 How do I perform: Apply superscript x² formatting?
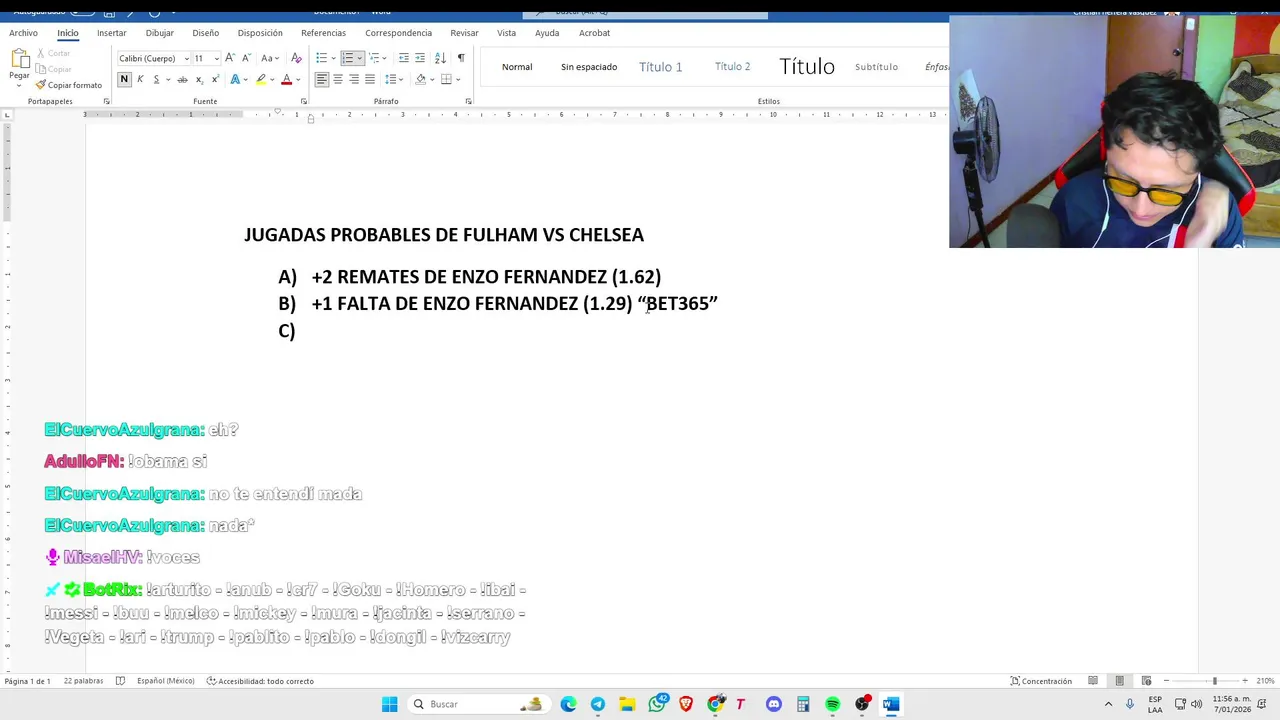pyautogui.click(x=215, y=79)
